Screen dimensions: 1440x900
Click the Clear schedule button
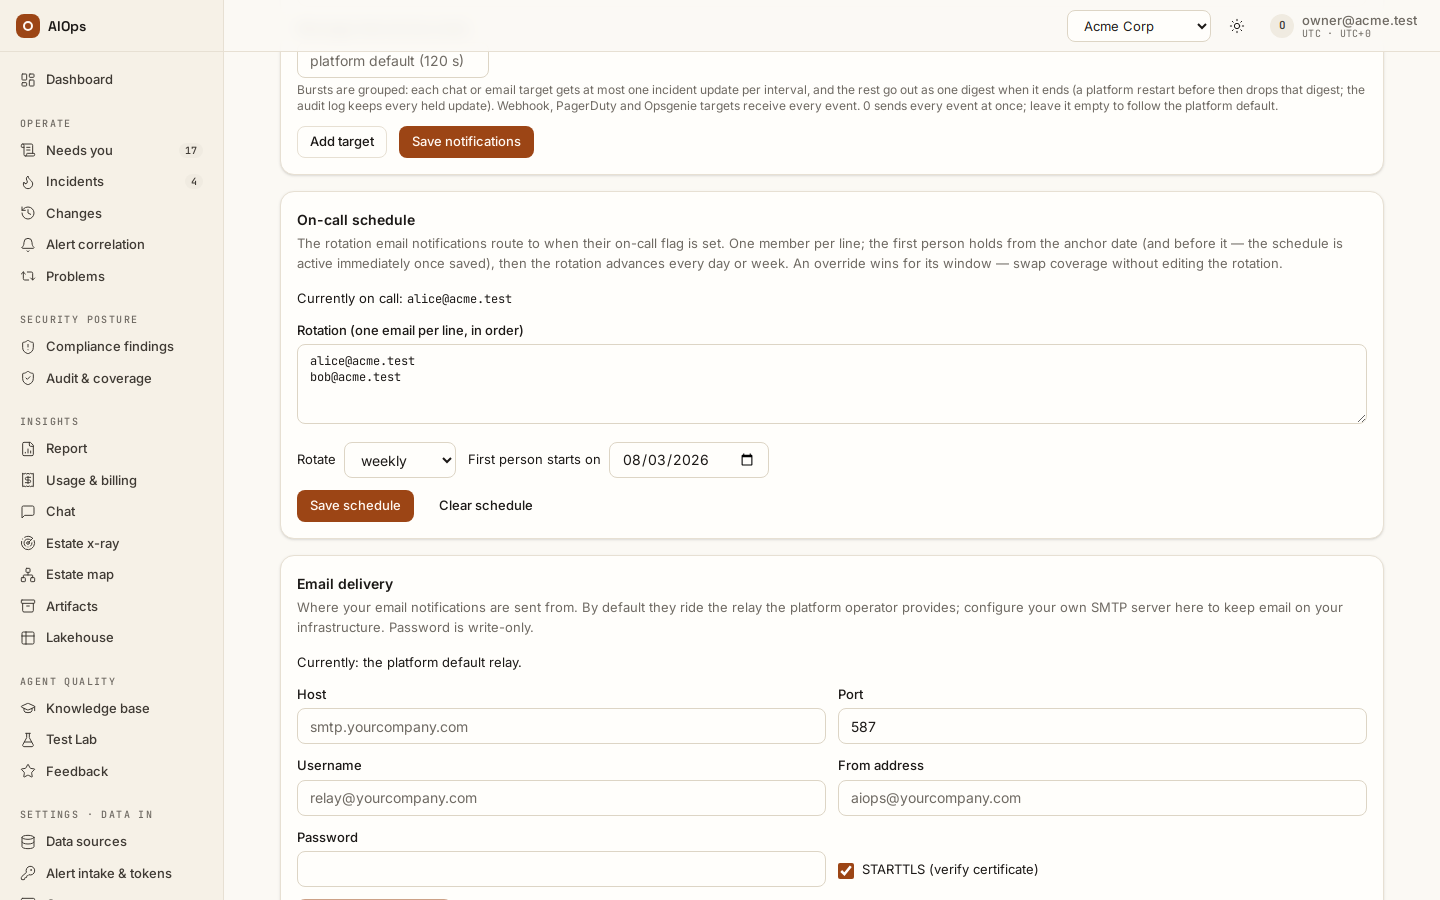(486, 506)
